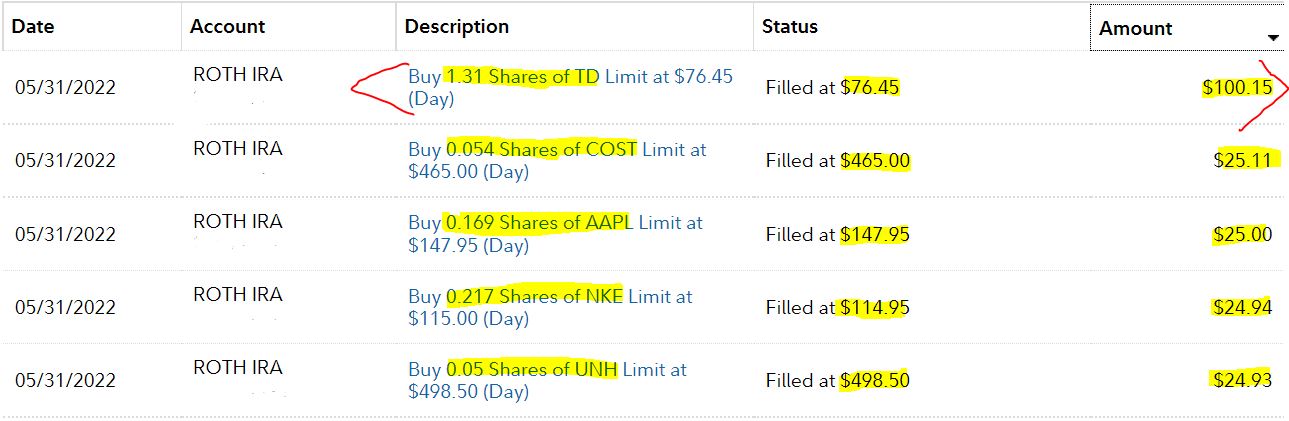This screenshot has height=421, width=1289.
Task: Select the Amount column header label
Action: (x=1136, y=29)
